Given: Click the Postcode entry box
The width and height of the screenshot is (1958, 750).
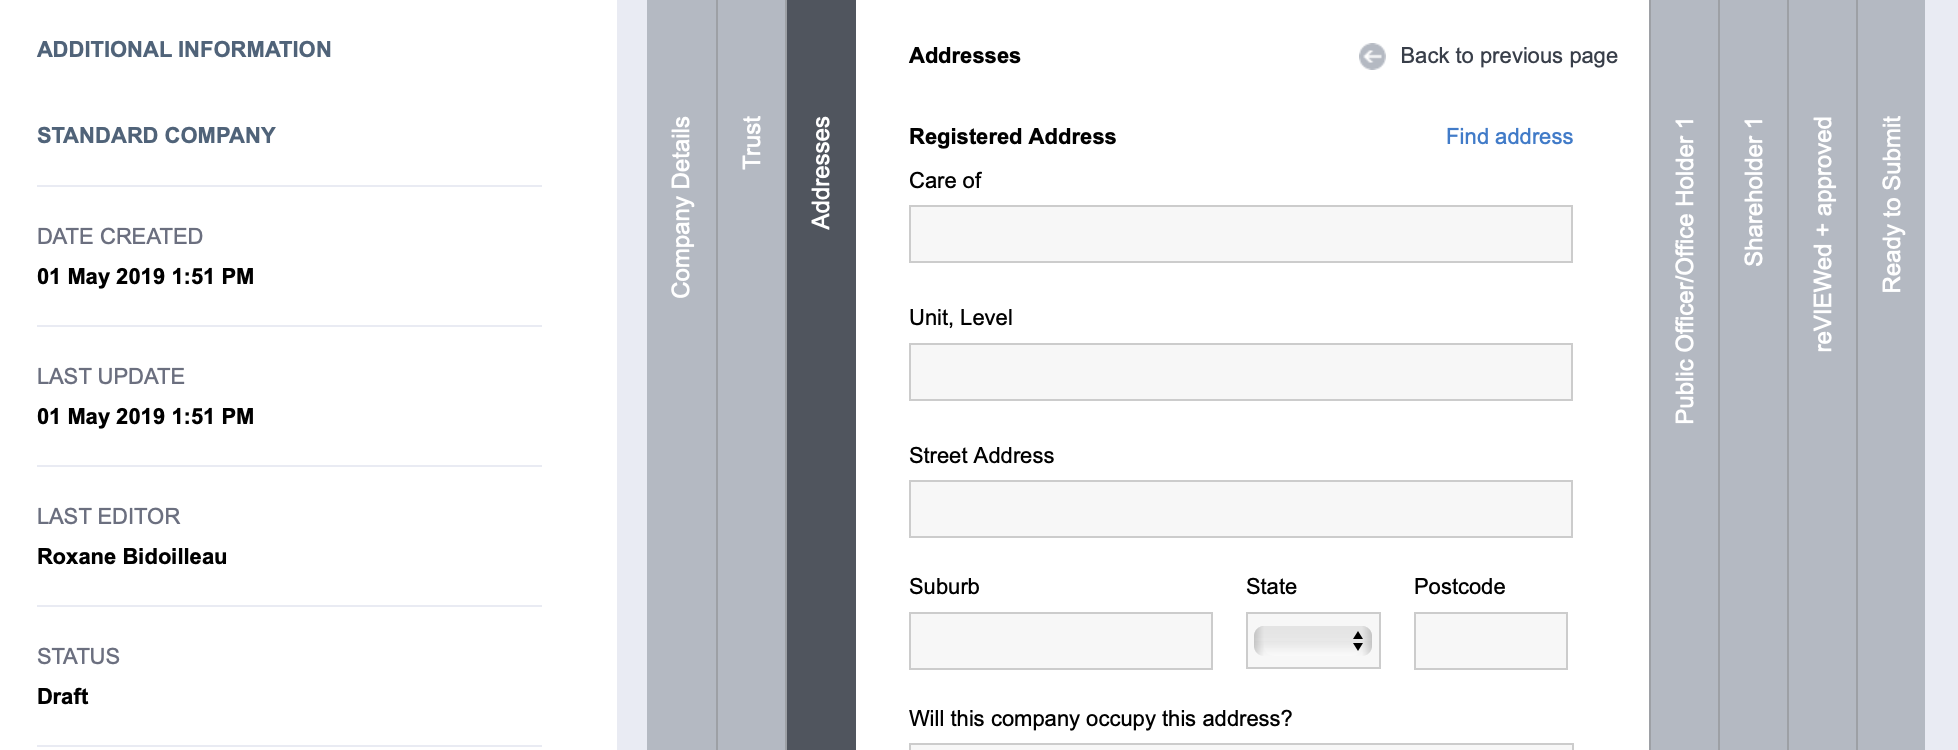Looking at the screenshot, I should tap(1489, 641).
